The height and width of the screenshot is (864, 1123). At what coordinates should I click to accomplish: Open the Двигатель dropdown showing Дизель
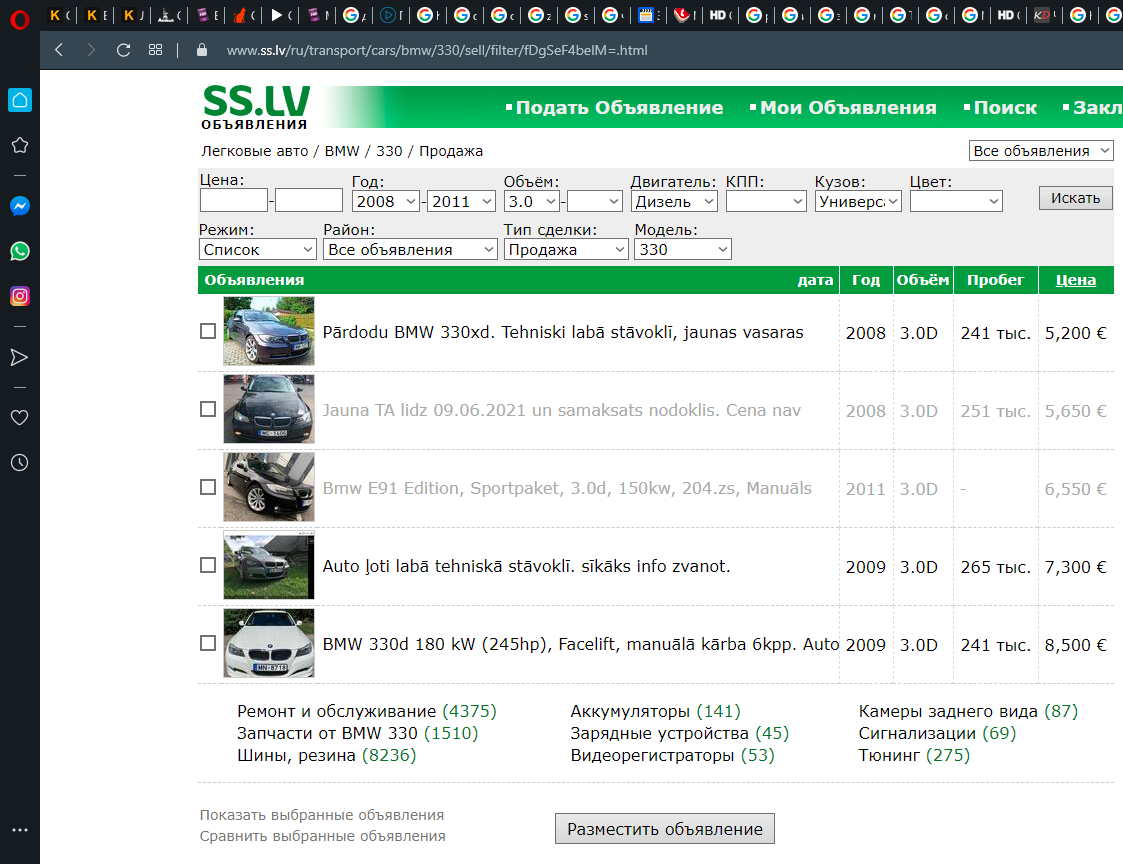pos(673,201)
